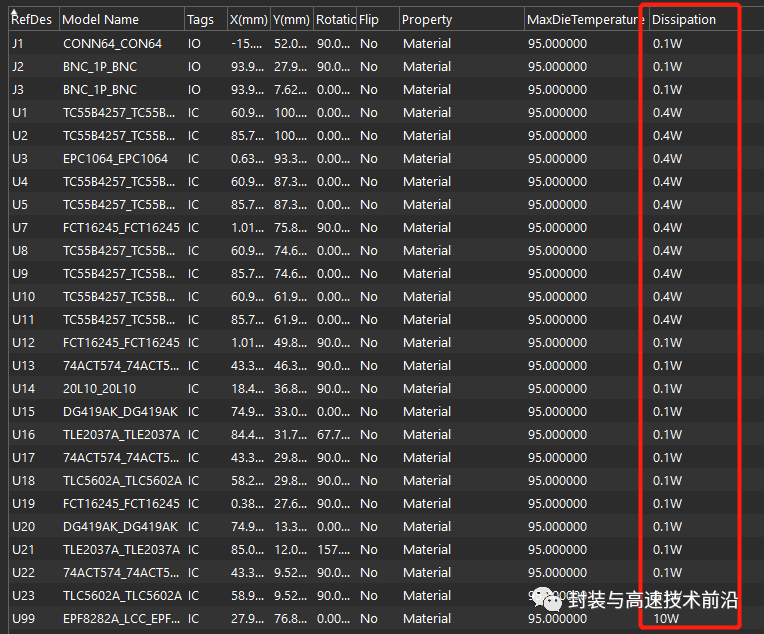Screen dimensions: 764x634
Task: Click the Property column header
Action: (461, 19)
